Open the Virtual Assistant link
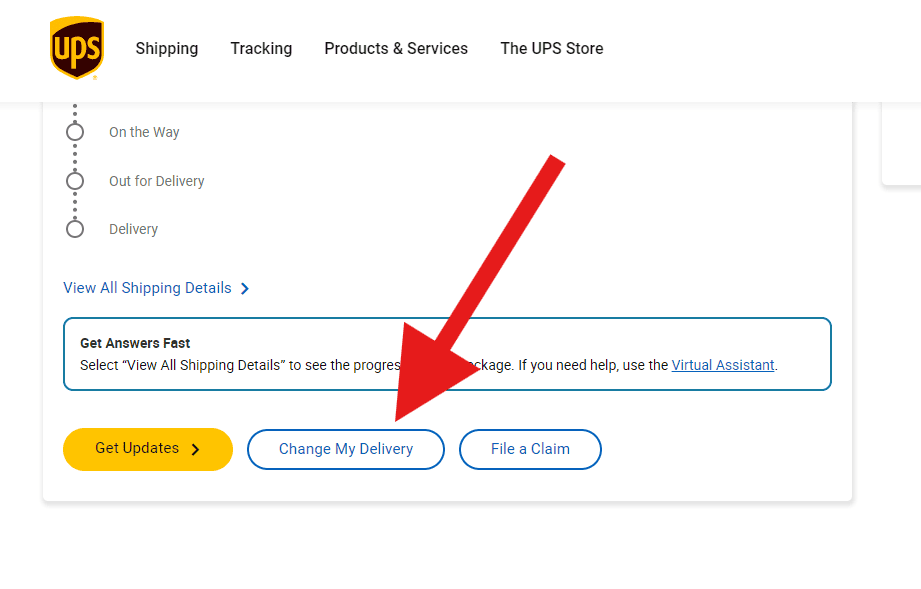The width and height of the screenshot is (921, 589). pyautogui.click(x=723, y=365)
